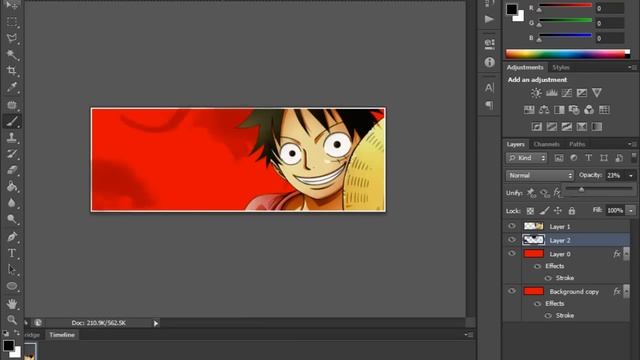Select the Layer 1 row
The width and height of the screenshot is (640, 360).
[x=567, y=226]
